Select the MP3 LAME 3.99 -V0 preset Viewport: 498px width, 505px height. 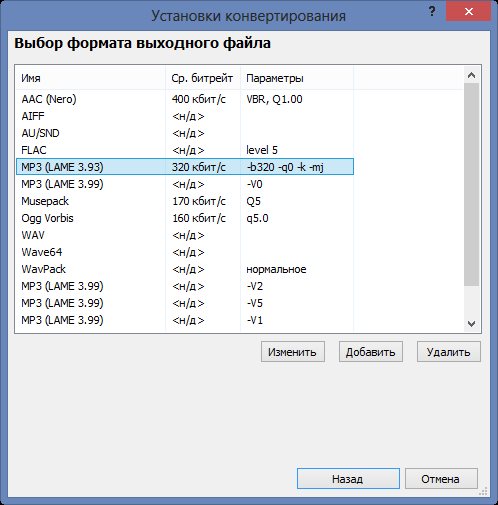[185, 184]
